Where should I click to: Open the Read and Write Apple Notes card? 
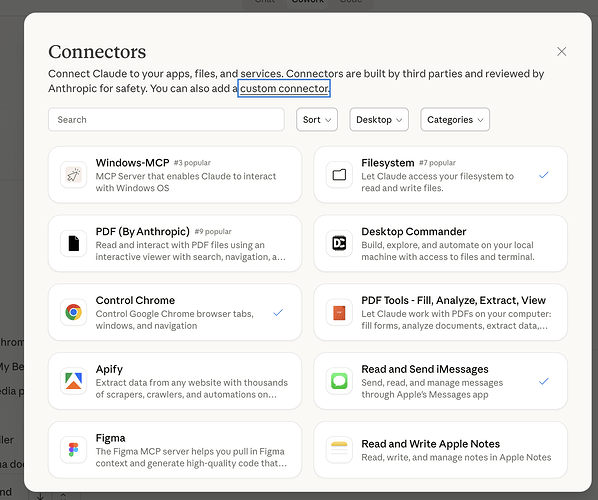(440, 450)
